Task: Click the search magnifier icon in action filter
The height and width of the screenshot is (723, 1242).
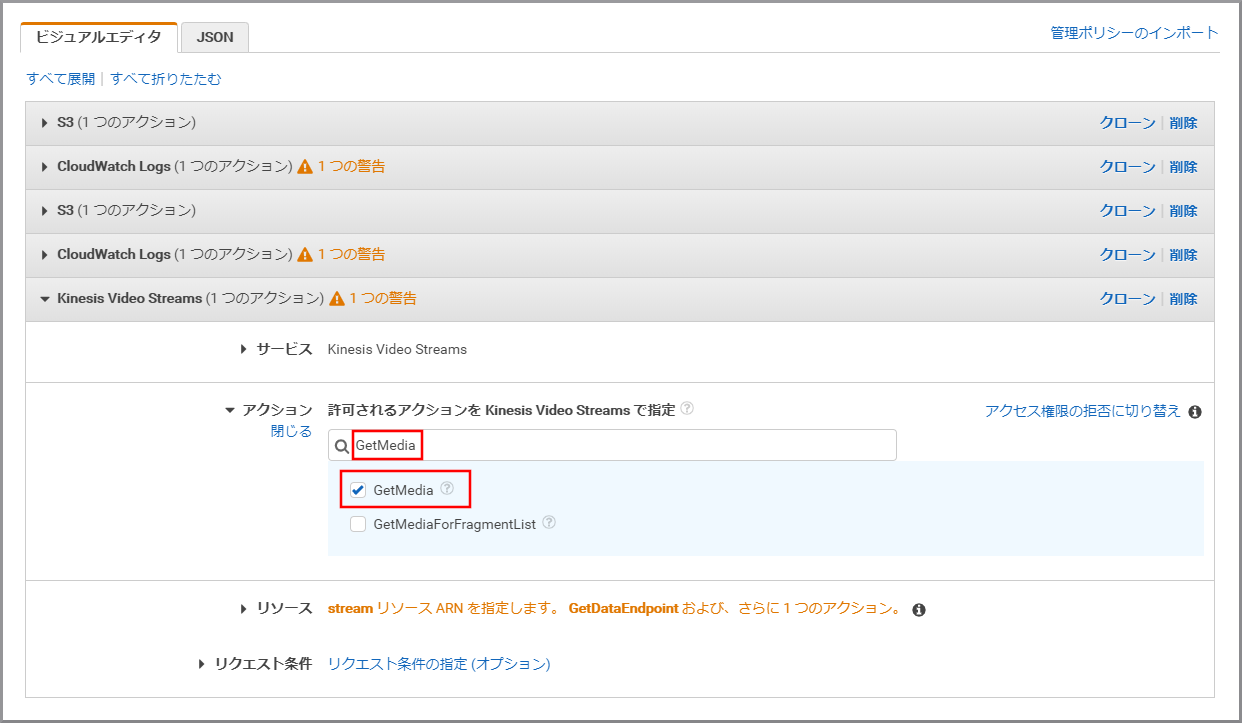Action: 341,446
